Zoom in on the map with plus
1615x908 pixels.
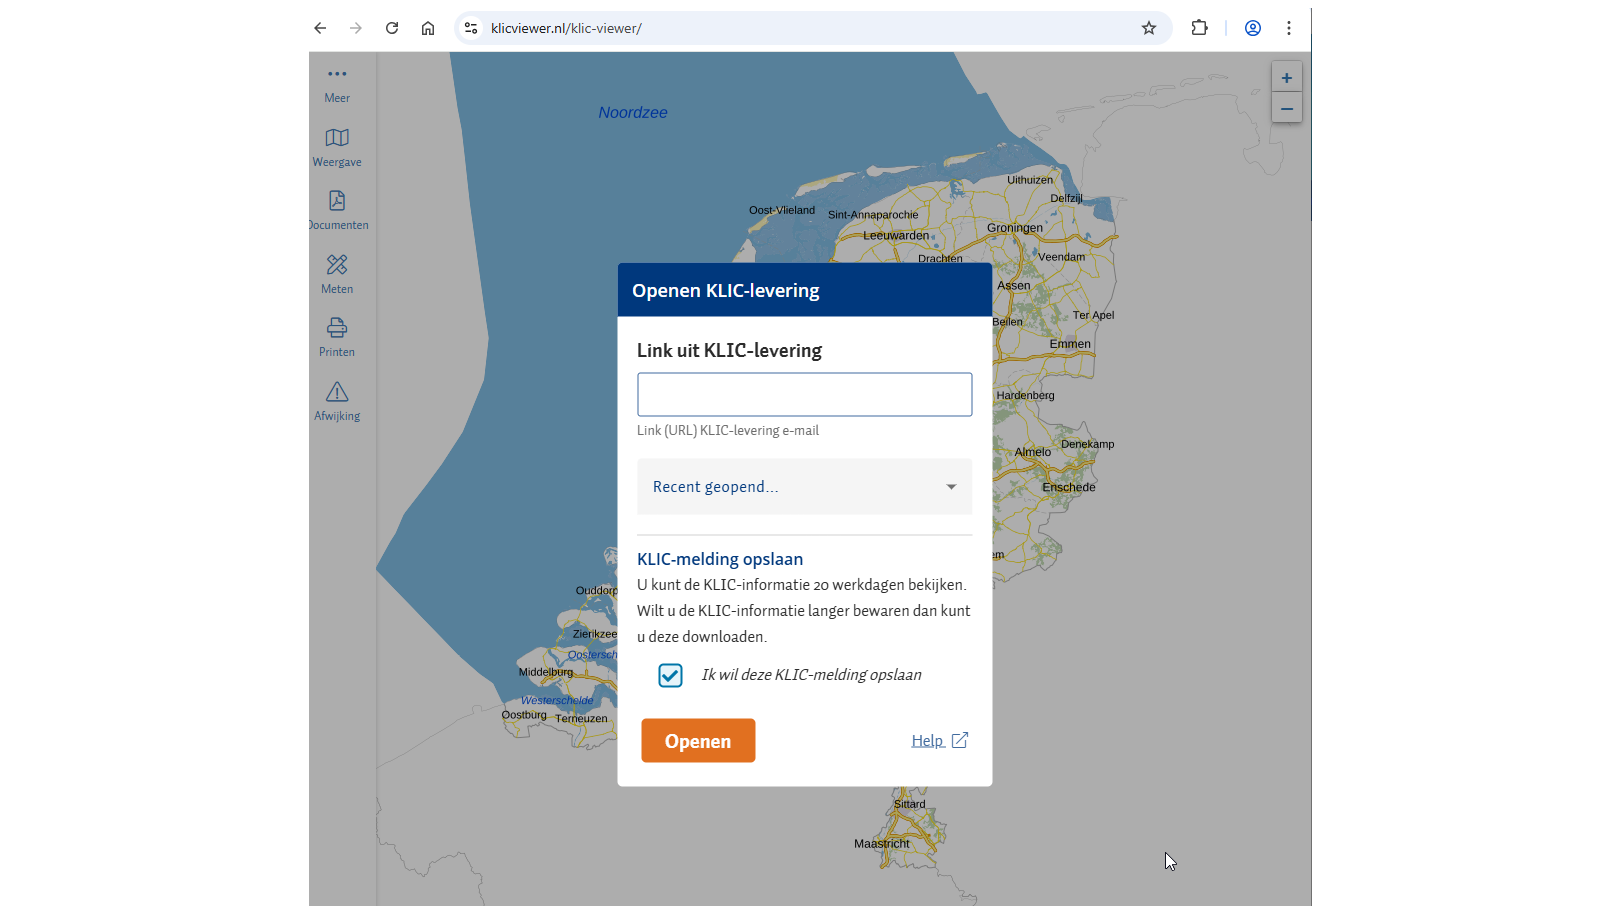[1286, 78]
